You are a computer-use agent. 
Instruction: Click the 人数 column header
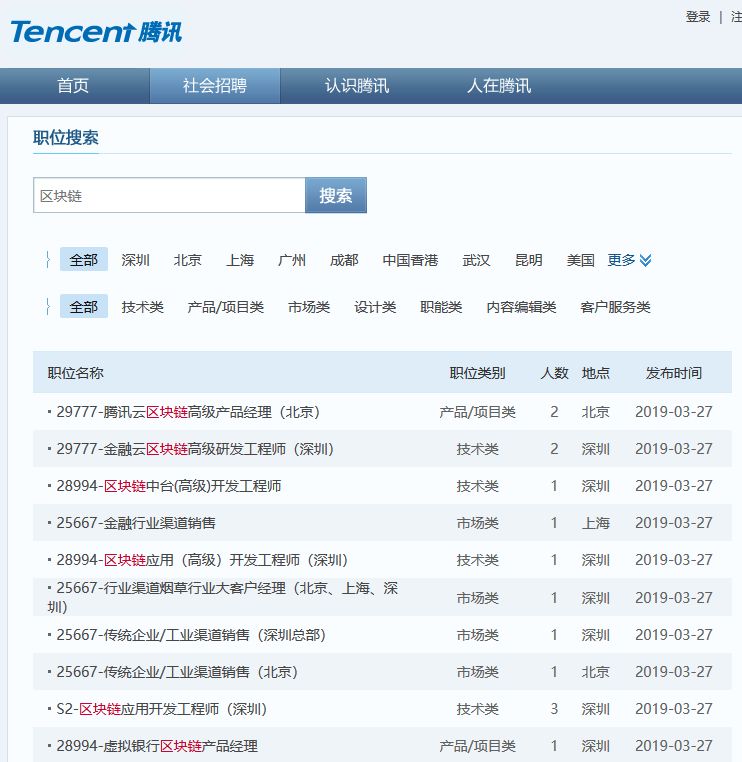coord(554,373)
